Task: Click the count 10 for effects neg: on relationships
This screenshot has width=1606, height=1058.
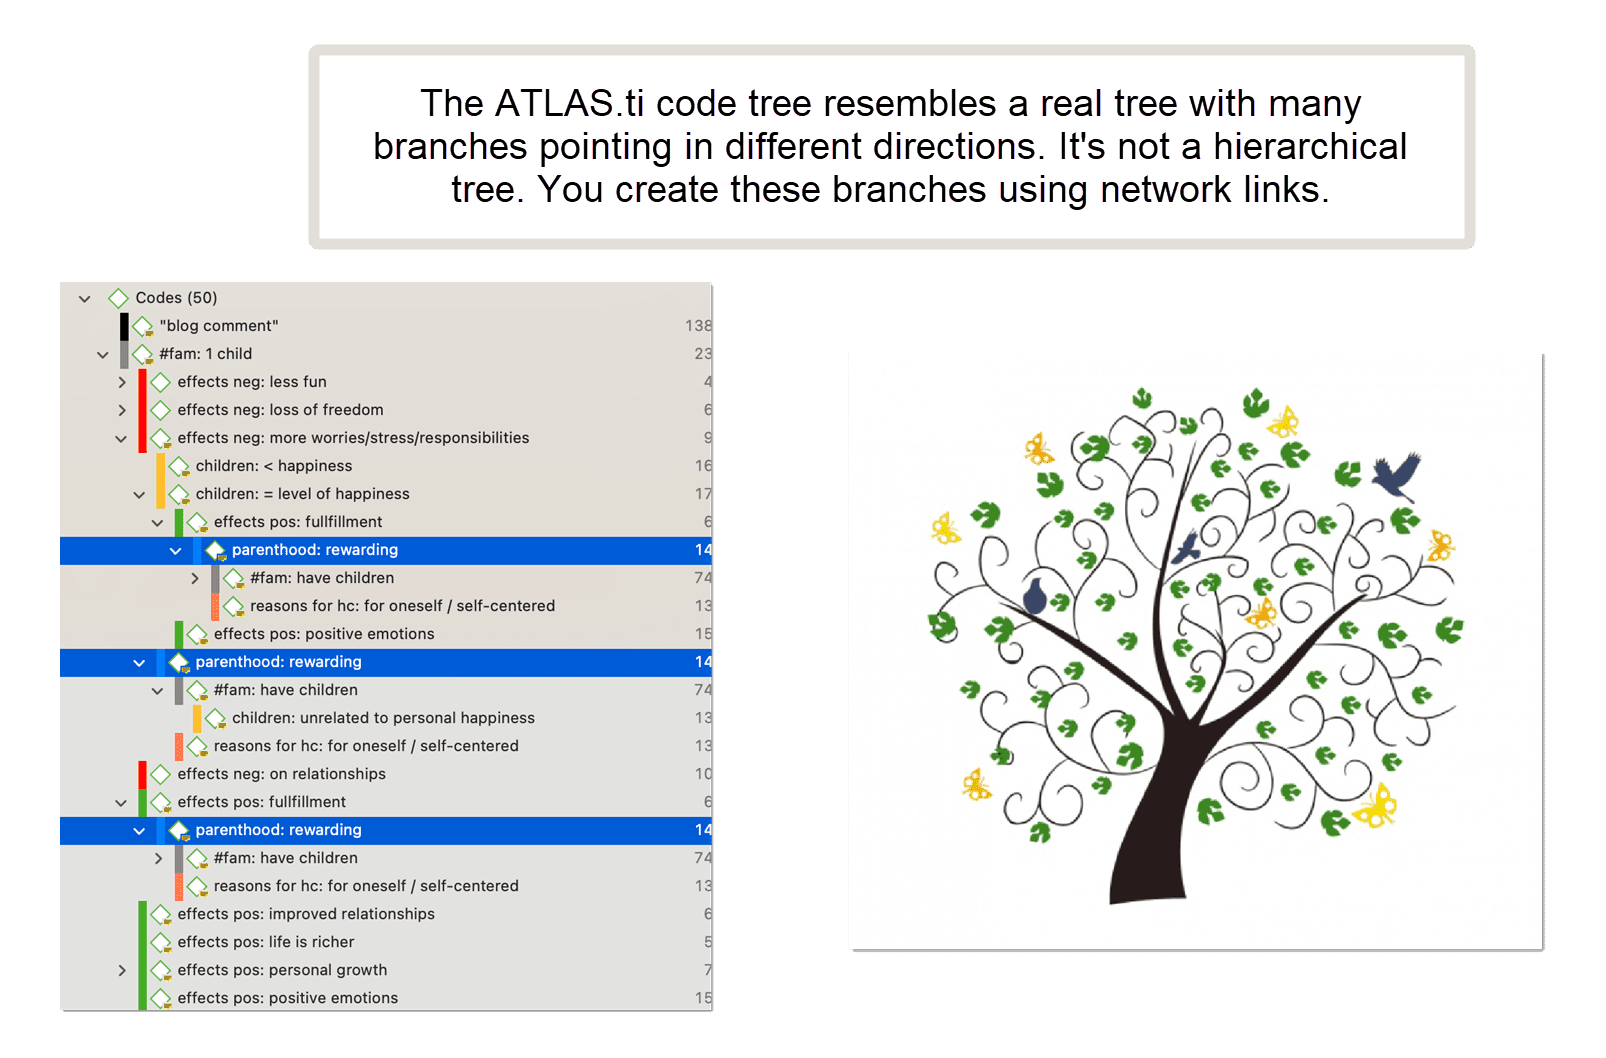Action: pyautogui.click(x=703, y=774)
